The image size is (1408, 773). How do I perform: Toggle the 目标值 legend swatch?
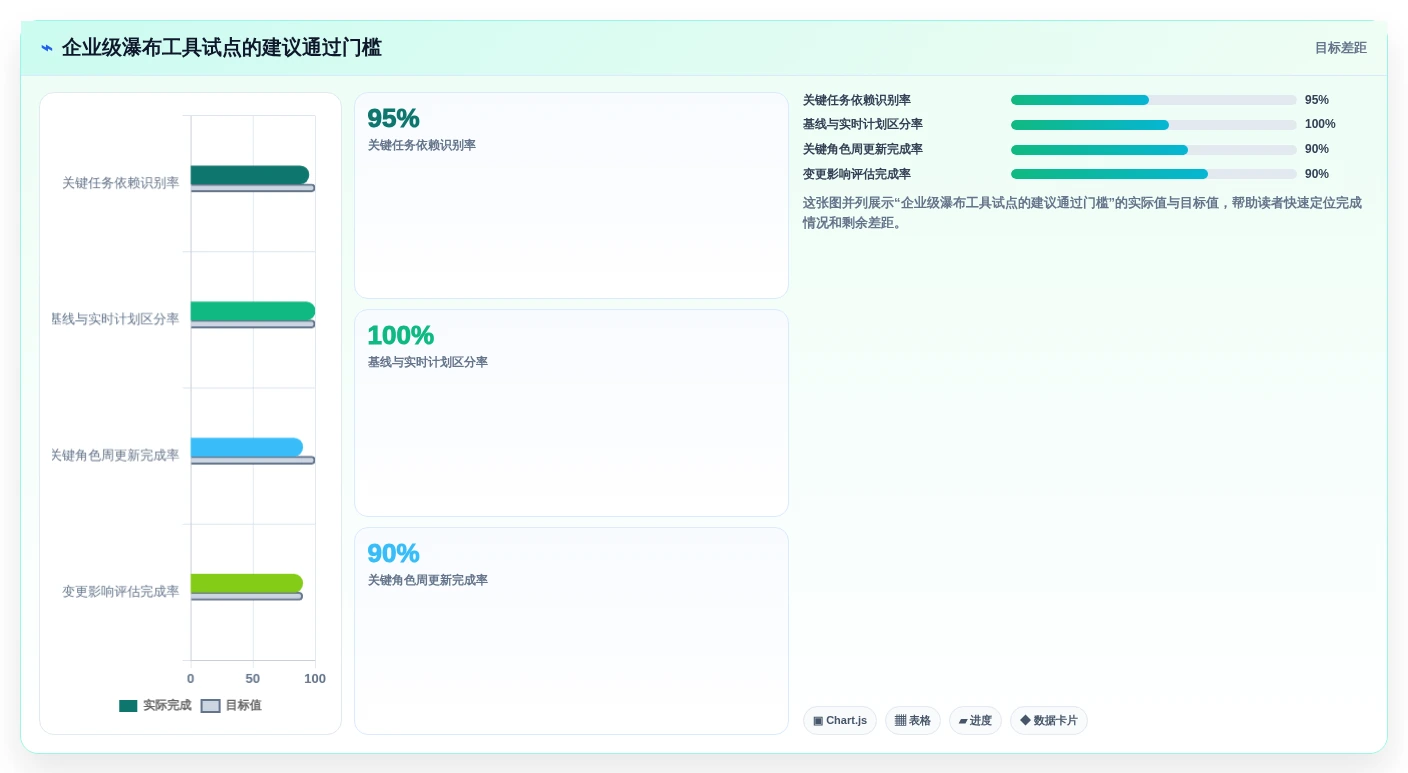[210, 706]
